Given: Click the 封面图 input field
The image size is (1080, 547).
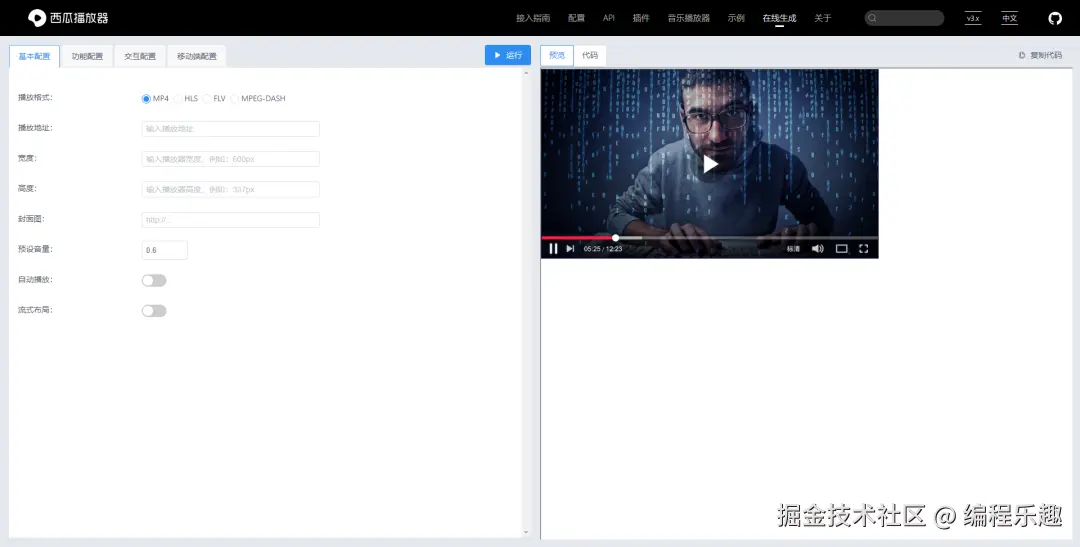Looking at the screenshot, I should tap(231, 220).
